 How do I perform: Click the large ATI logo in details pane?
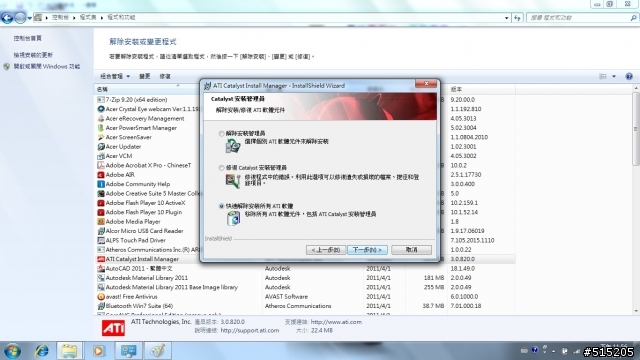coord(113,328)
